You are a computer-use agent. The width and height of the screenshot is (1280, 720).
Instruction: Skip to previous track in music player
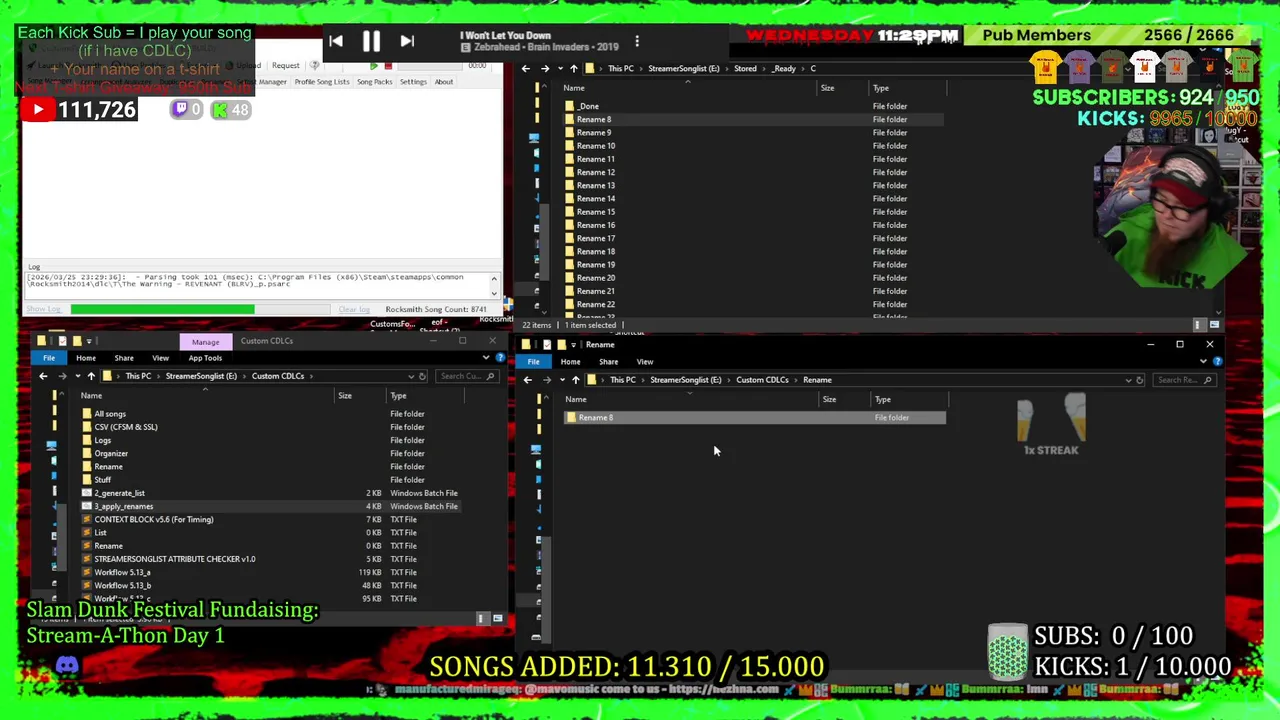click(x=336, y=41)
